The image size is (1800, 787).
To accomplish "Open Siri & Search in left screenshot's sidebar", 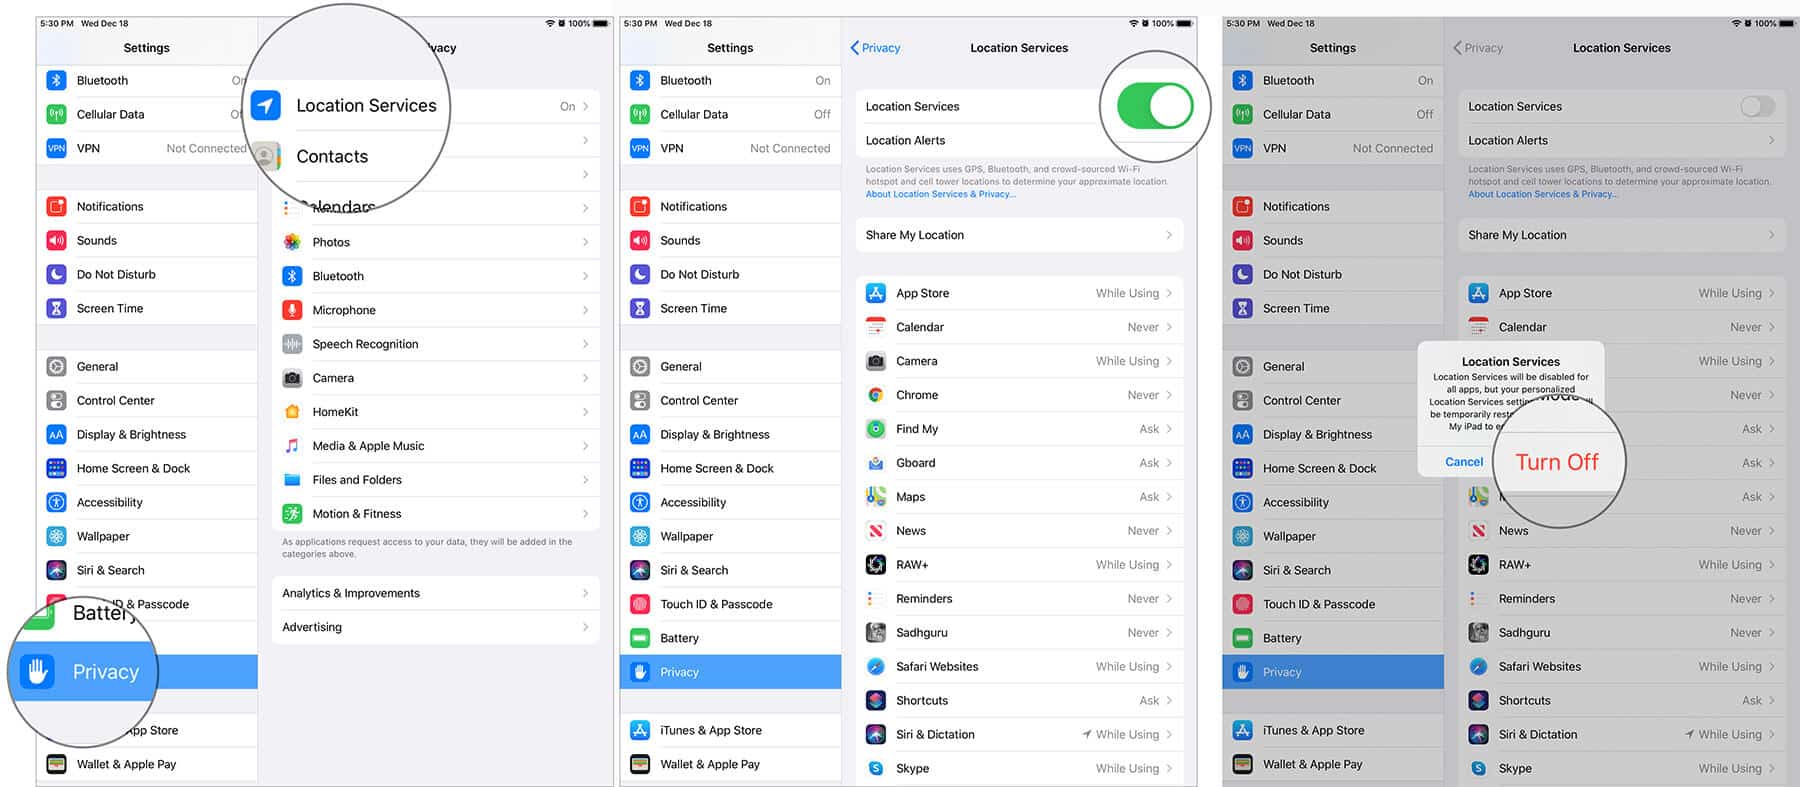I will pos(147,571).
